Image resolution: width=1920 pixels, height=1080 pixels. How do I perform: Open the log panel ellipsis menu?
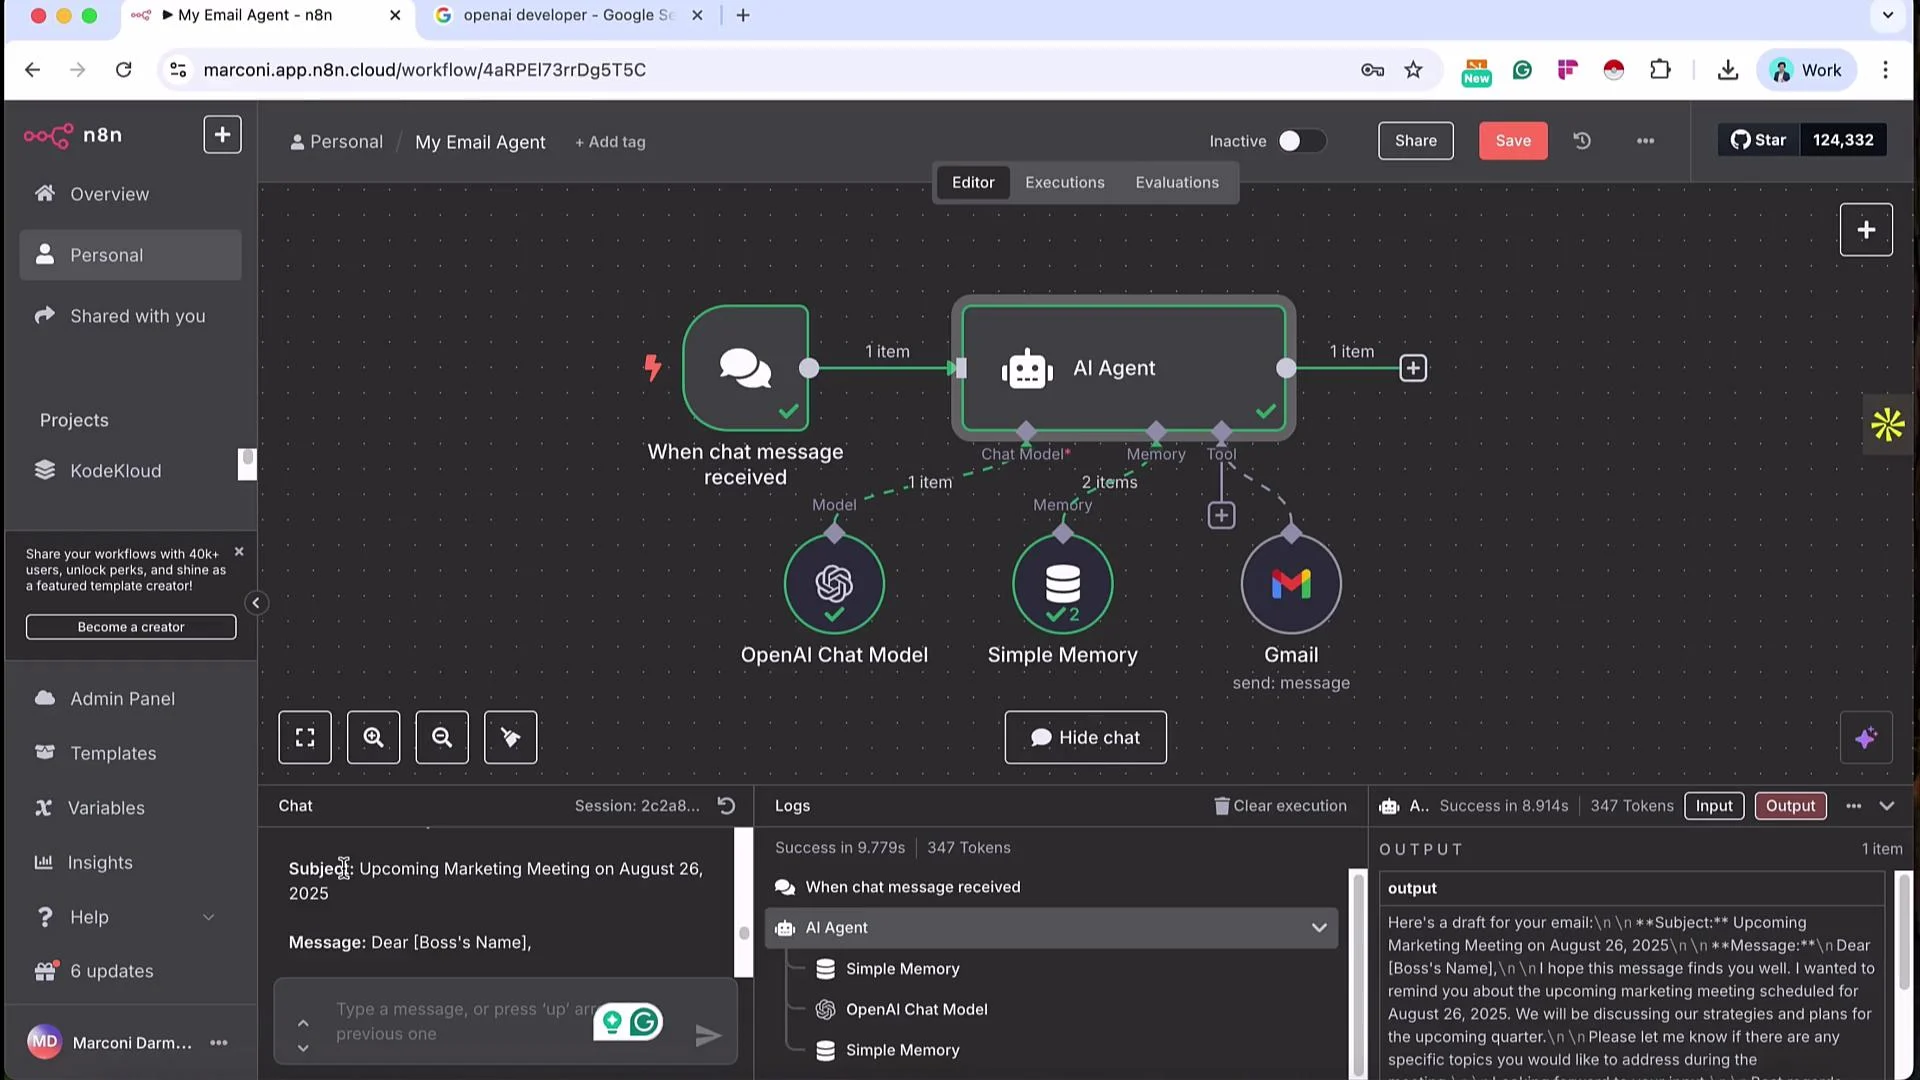(x=1854, y=806)
